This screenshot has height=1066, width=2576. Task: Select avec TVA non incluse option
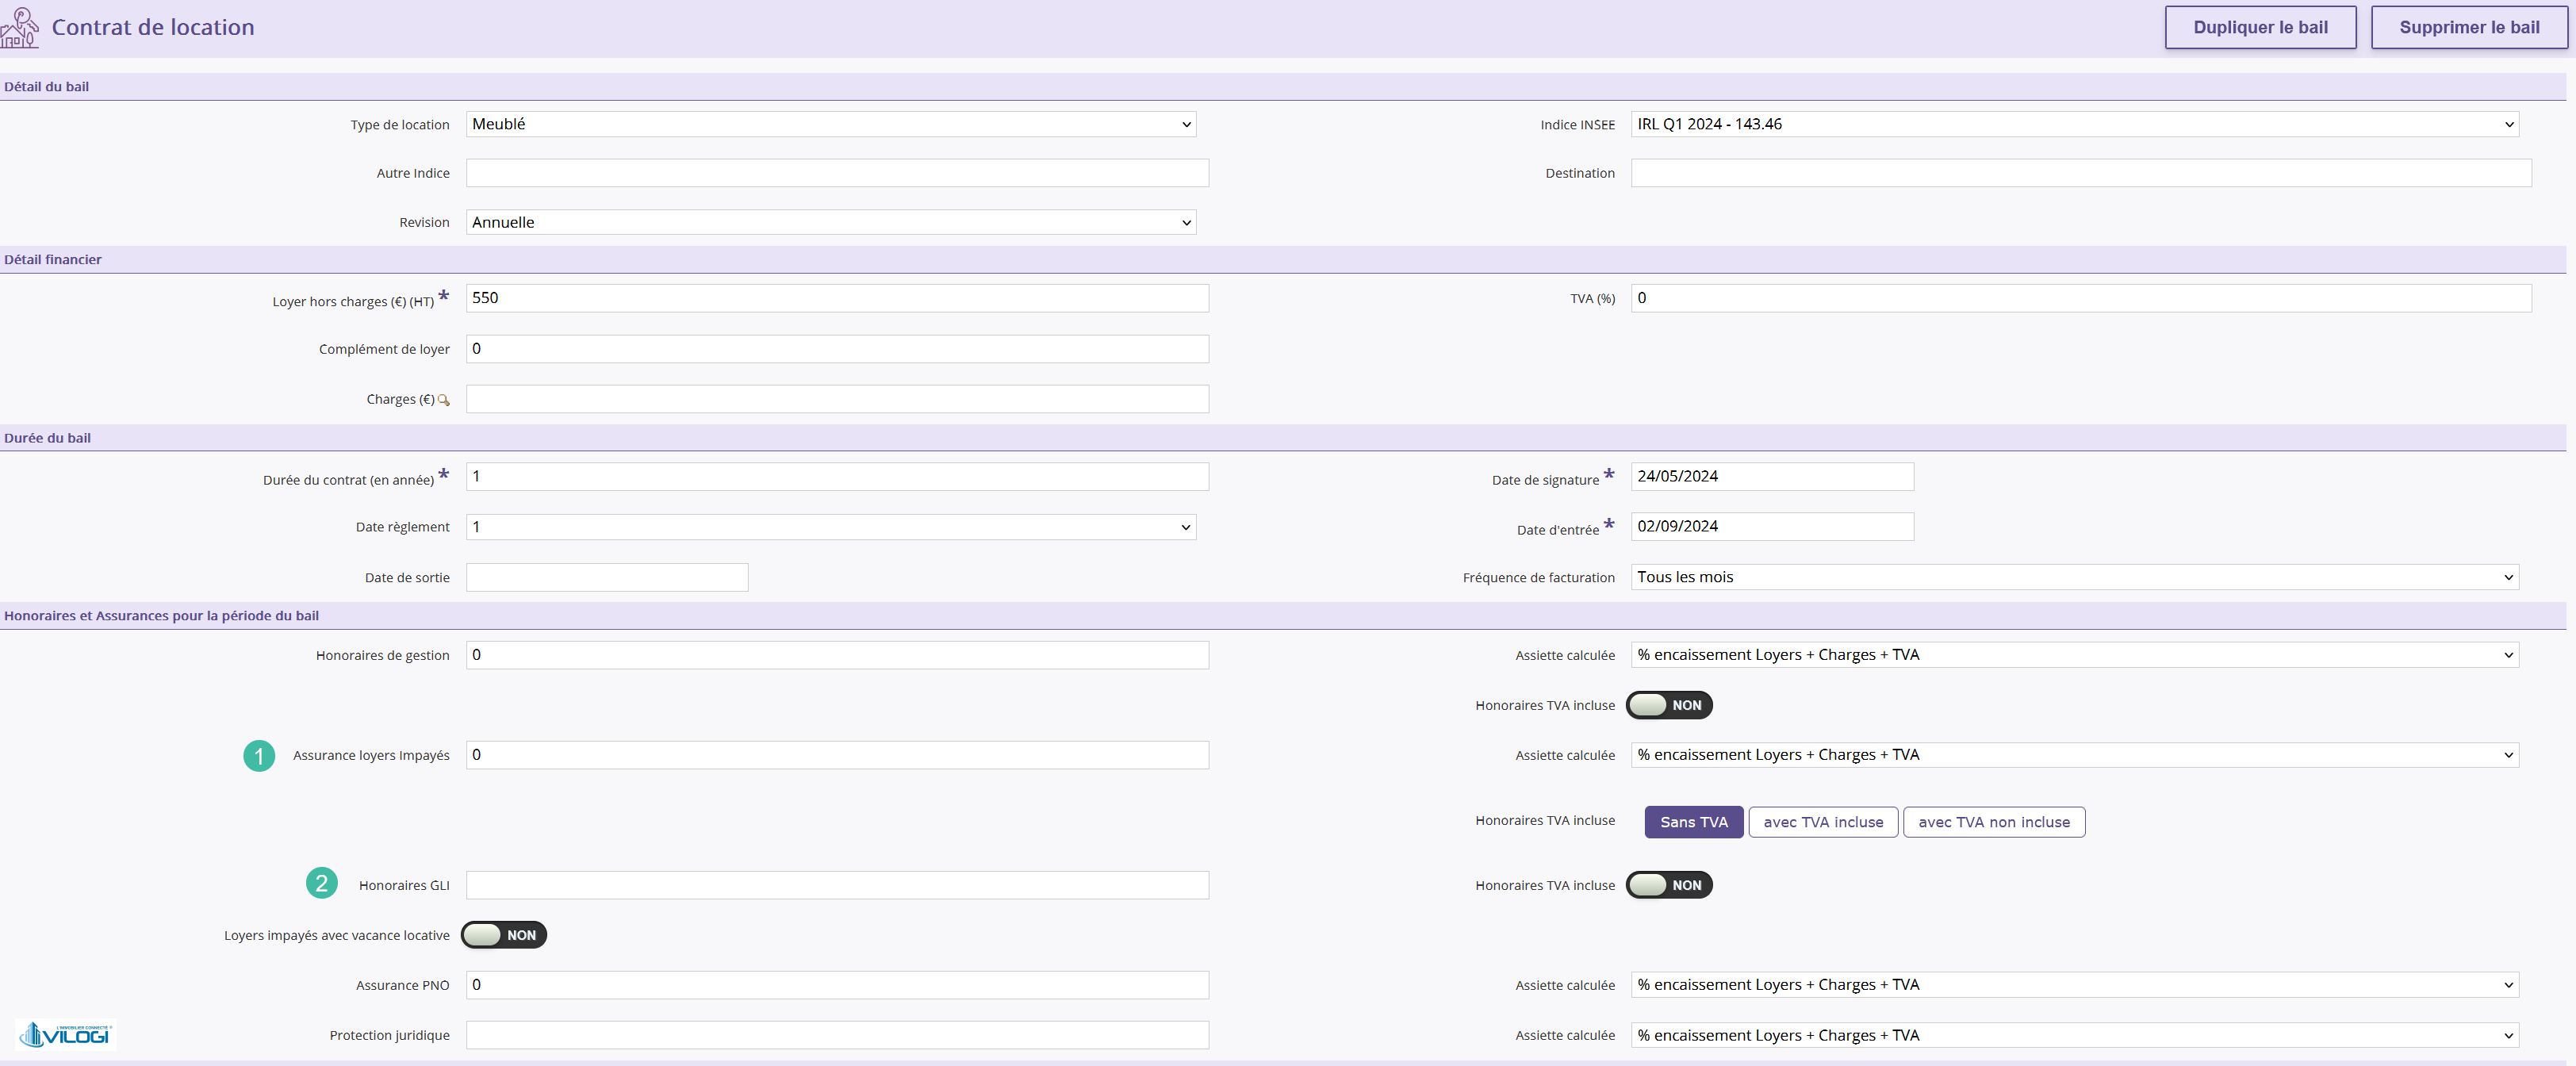pos(1994,822)
